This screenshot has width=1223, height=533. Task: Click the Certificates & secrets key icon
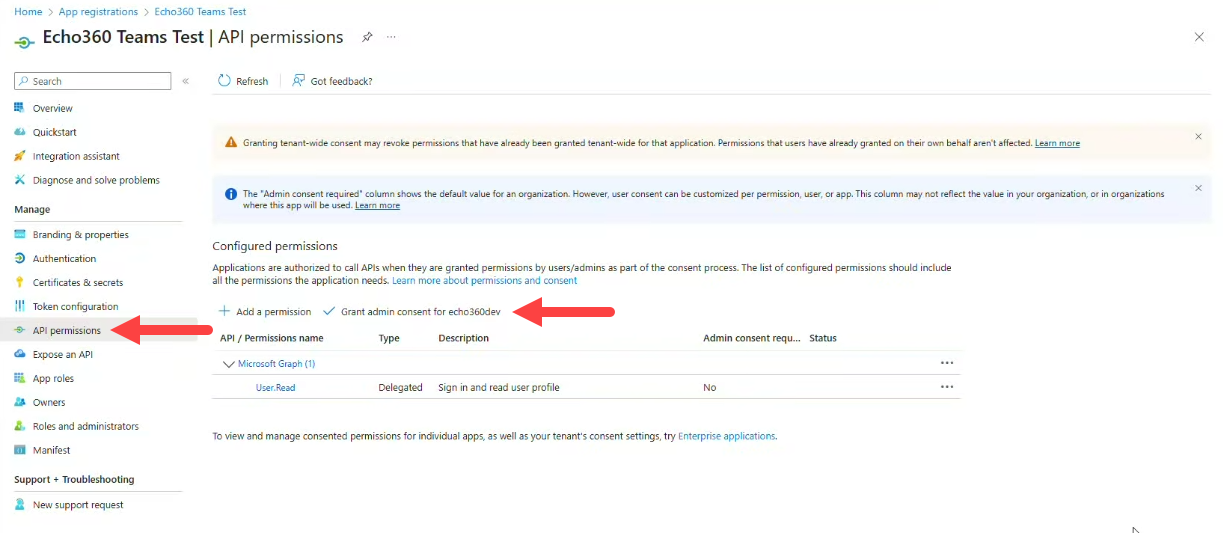(x=20, y=282)
